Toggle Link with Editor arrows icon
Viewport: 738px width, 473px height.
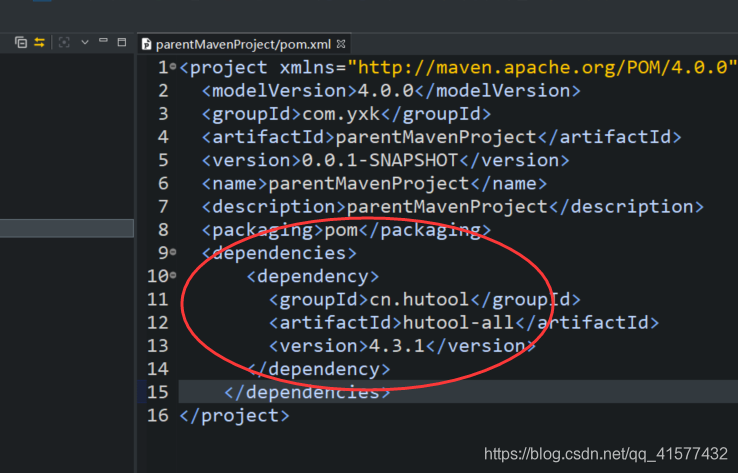(40, 42)
